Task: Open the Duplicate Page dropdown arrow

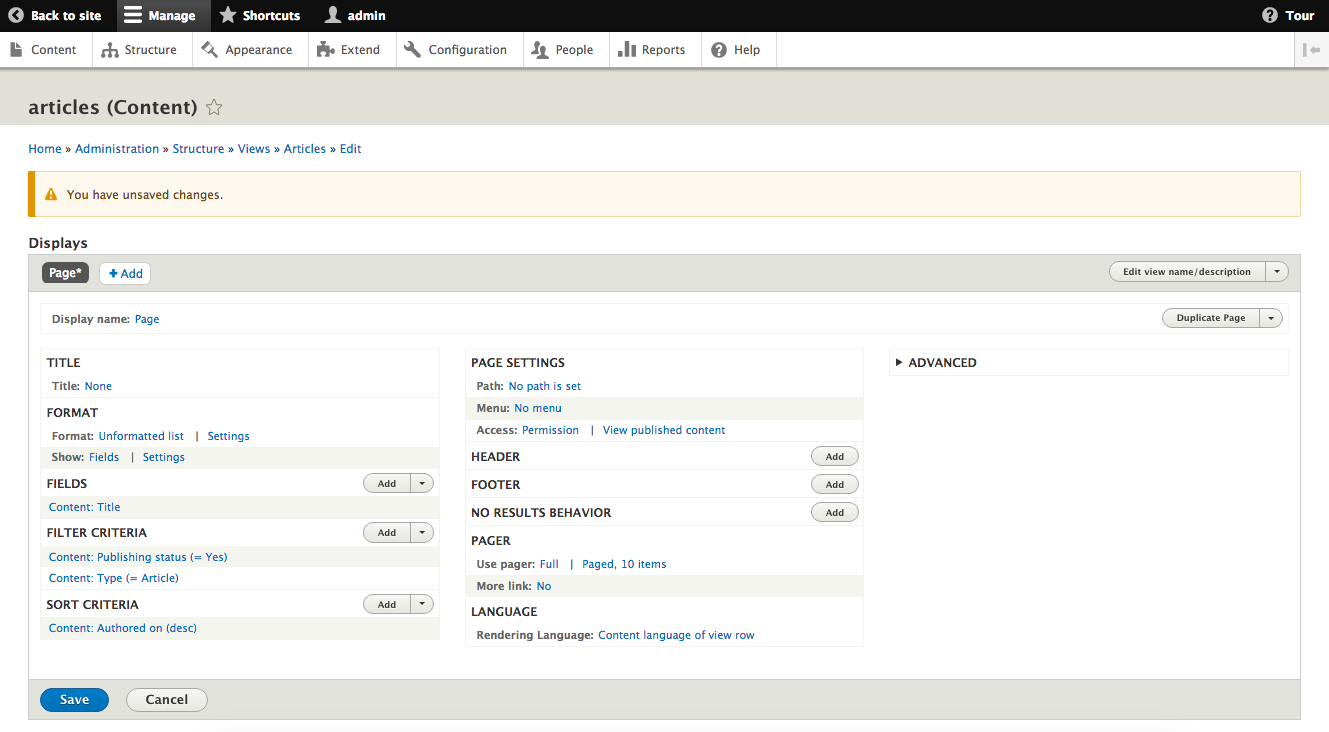Action: (1270, 318)
